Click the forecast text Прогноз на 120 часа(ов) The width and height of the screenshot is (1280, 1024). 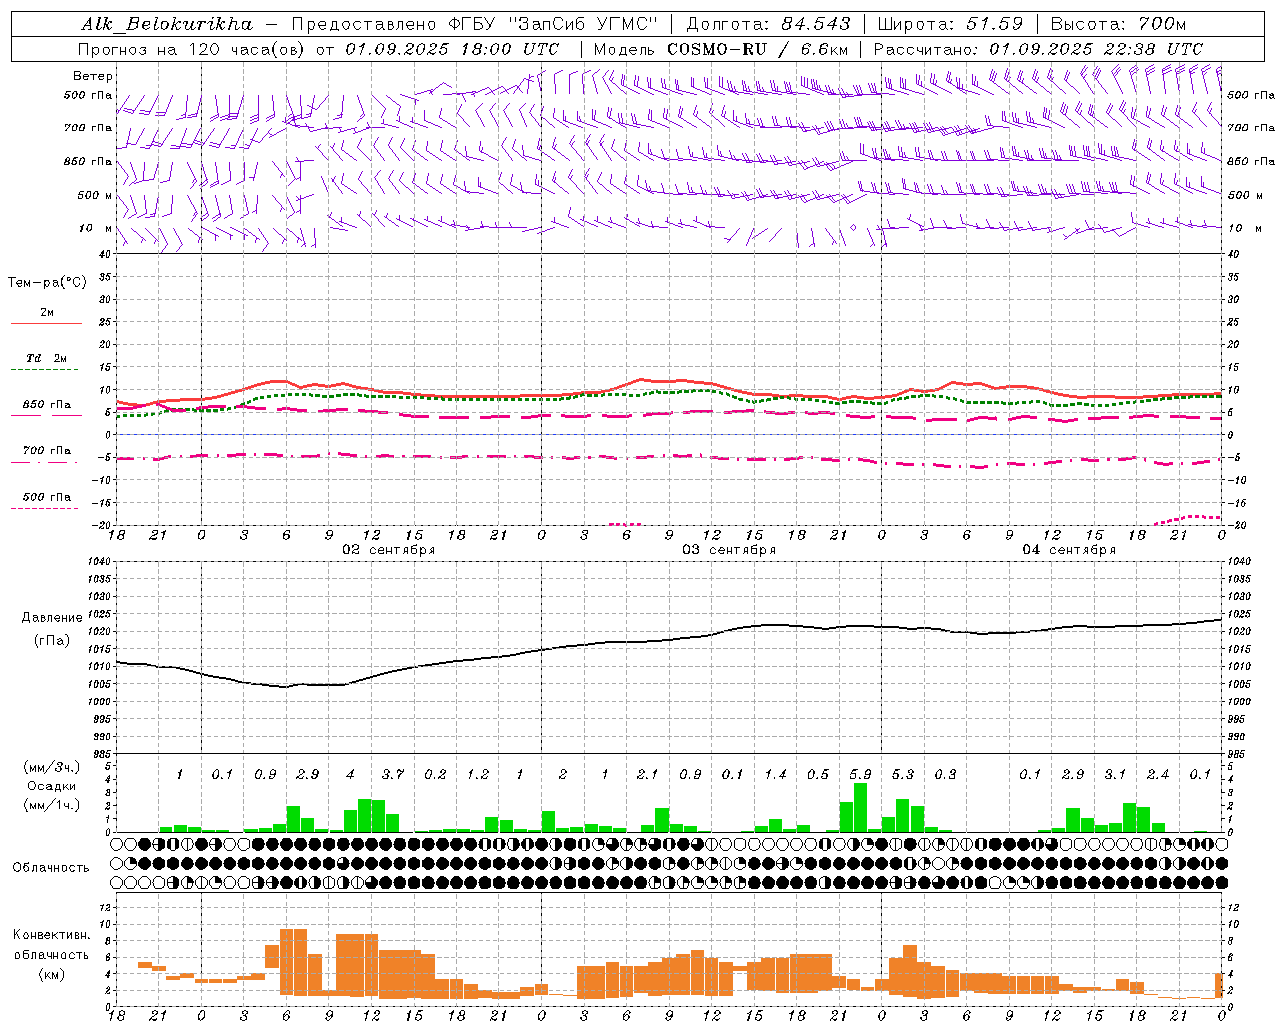tap(193, 49)
